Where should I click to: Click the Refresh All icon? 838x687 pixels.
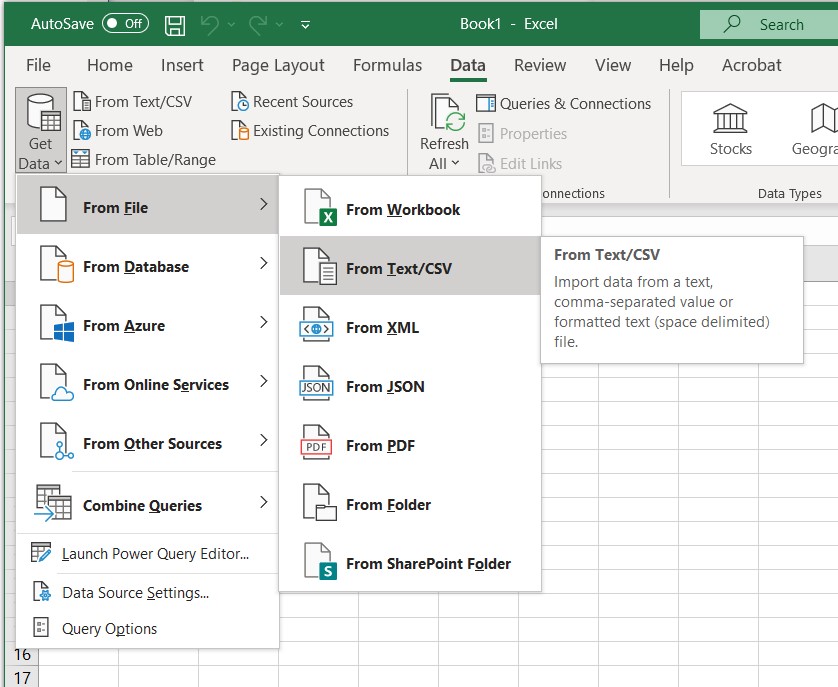448,113
